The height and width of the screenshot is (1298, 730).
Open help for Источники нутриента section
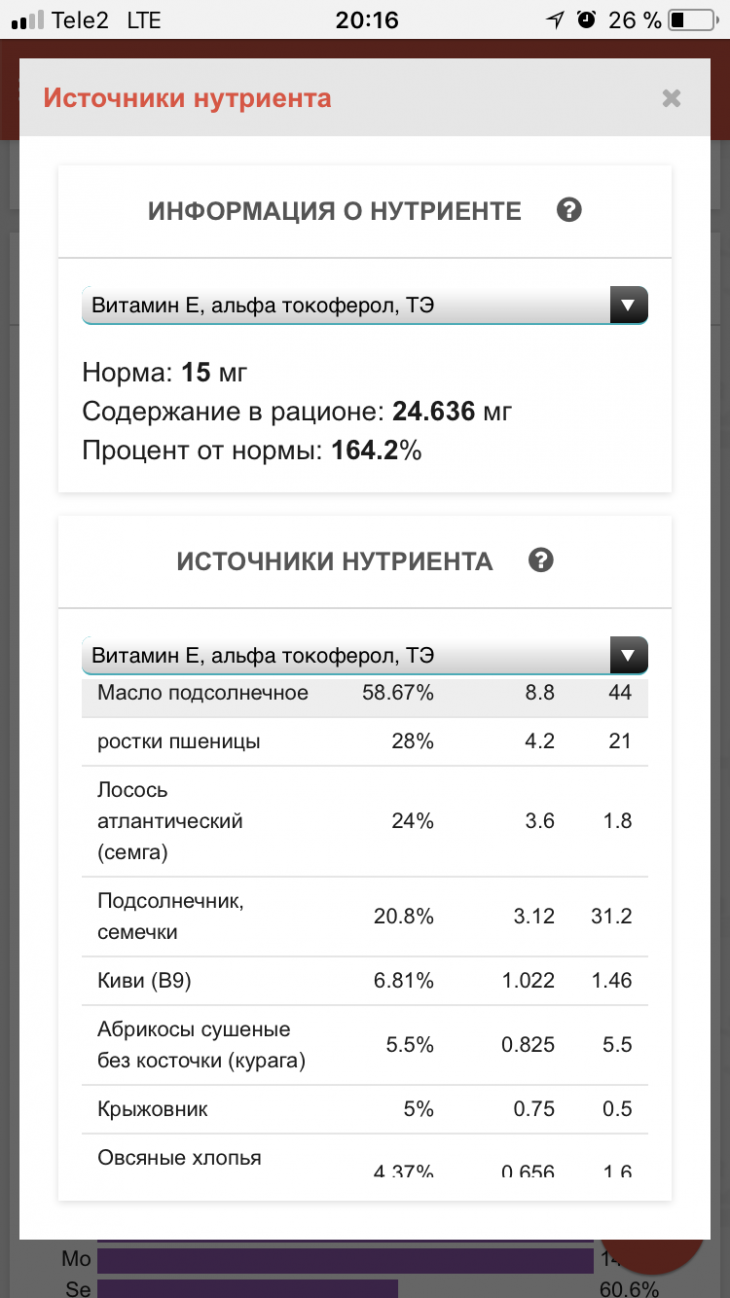[541, 560]
